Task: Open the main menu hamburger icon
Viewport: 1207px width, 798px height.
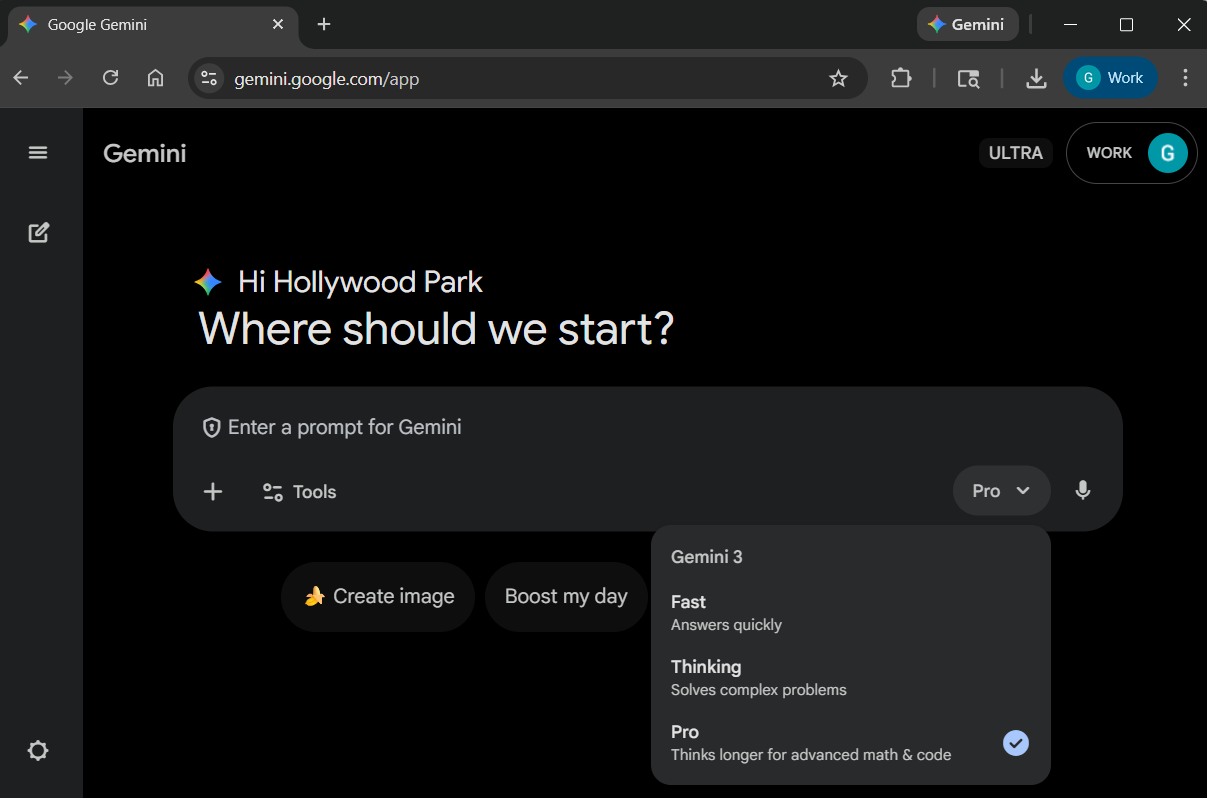Action: (x=38, y=153)
